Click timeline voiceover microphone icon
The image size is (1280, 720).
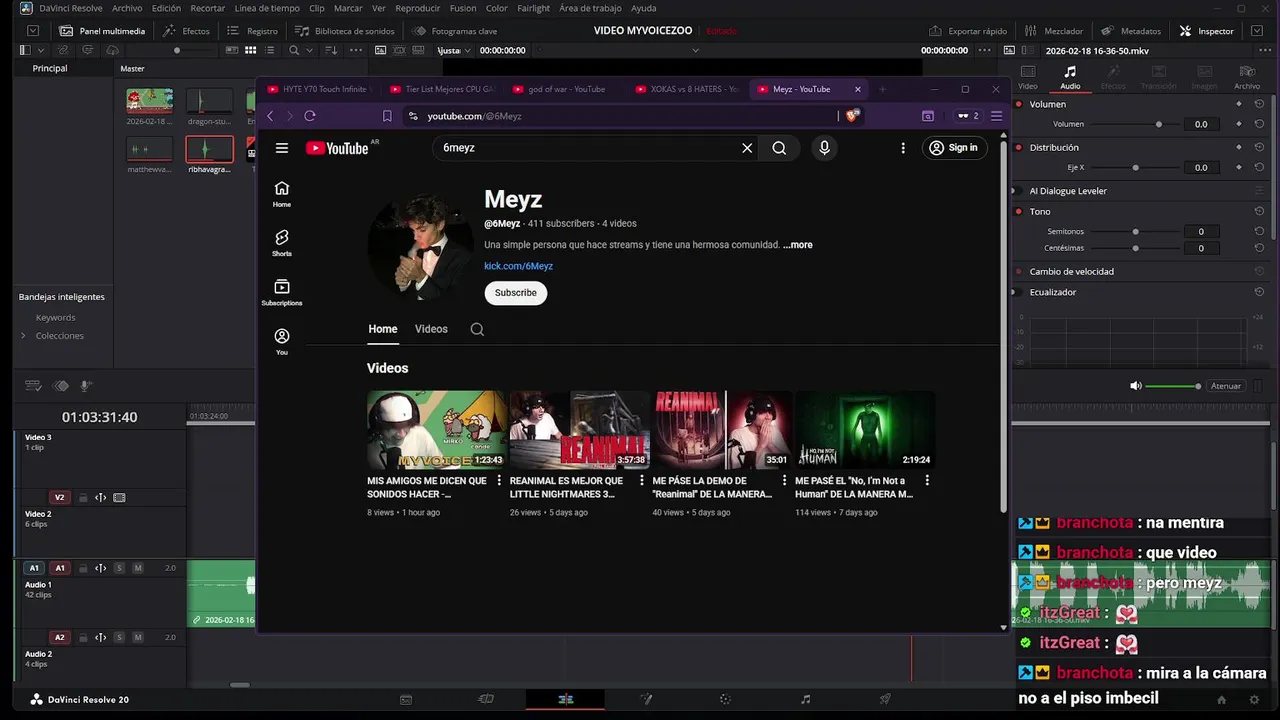(x=86, y=386)
